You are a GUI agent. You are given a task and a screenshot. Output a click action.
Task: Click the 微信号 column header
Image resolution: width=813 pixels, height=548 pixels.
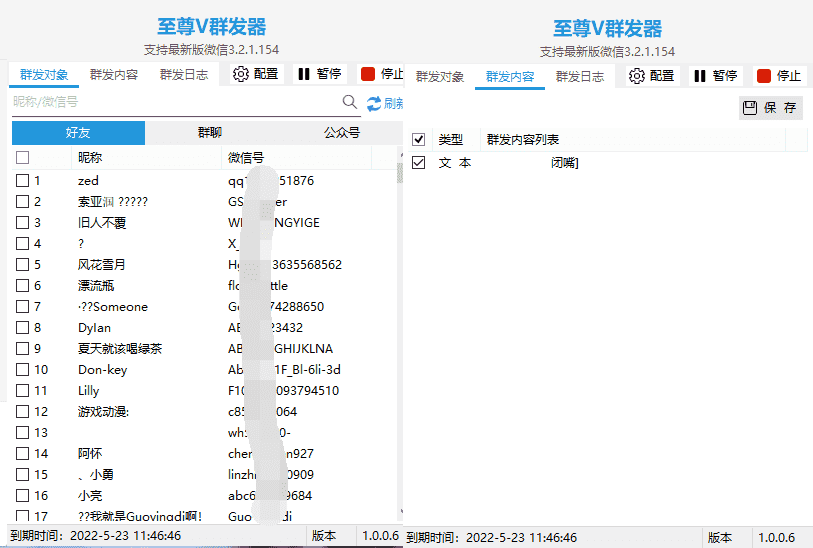(297, 158)
